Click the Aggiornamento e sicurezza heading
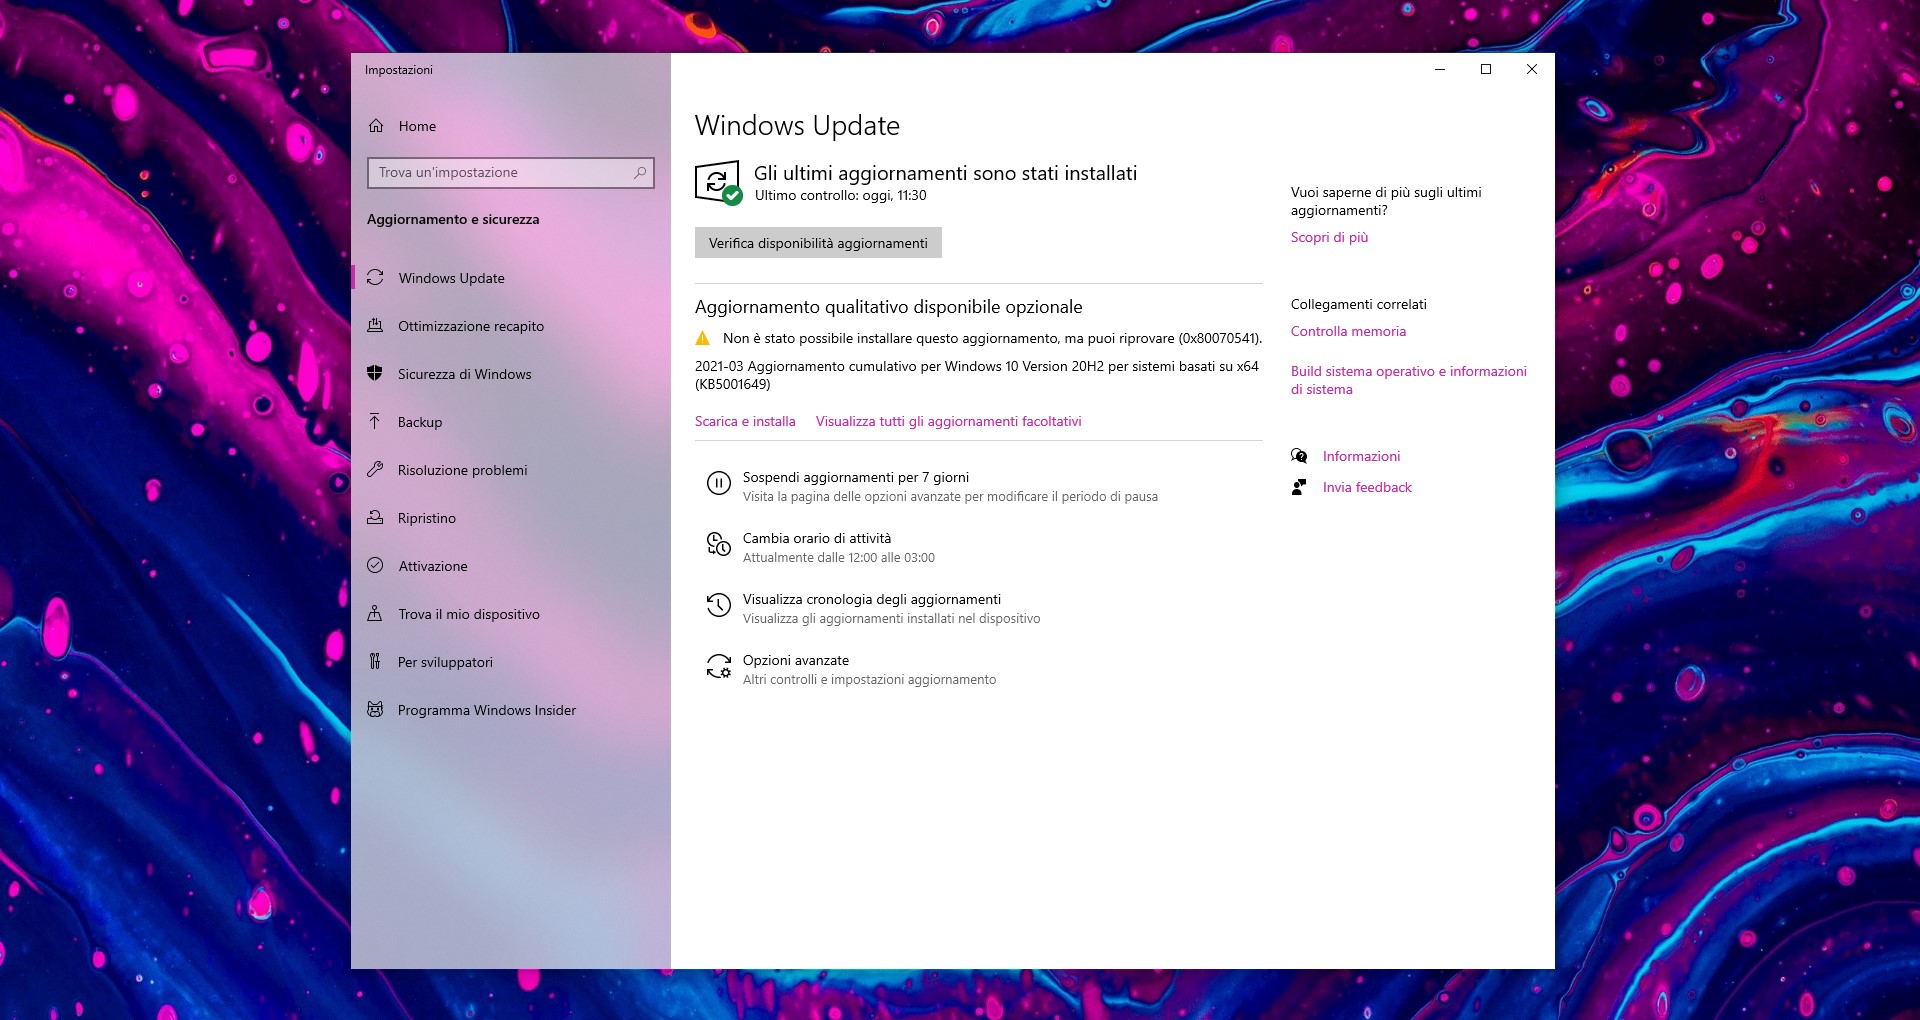1920x1020 pixels. [453, 219]
